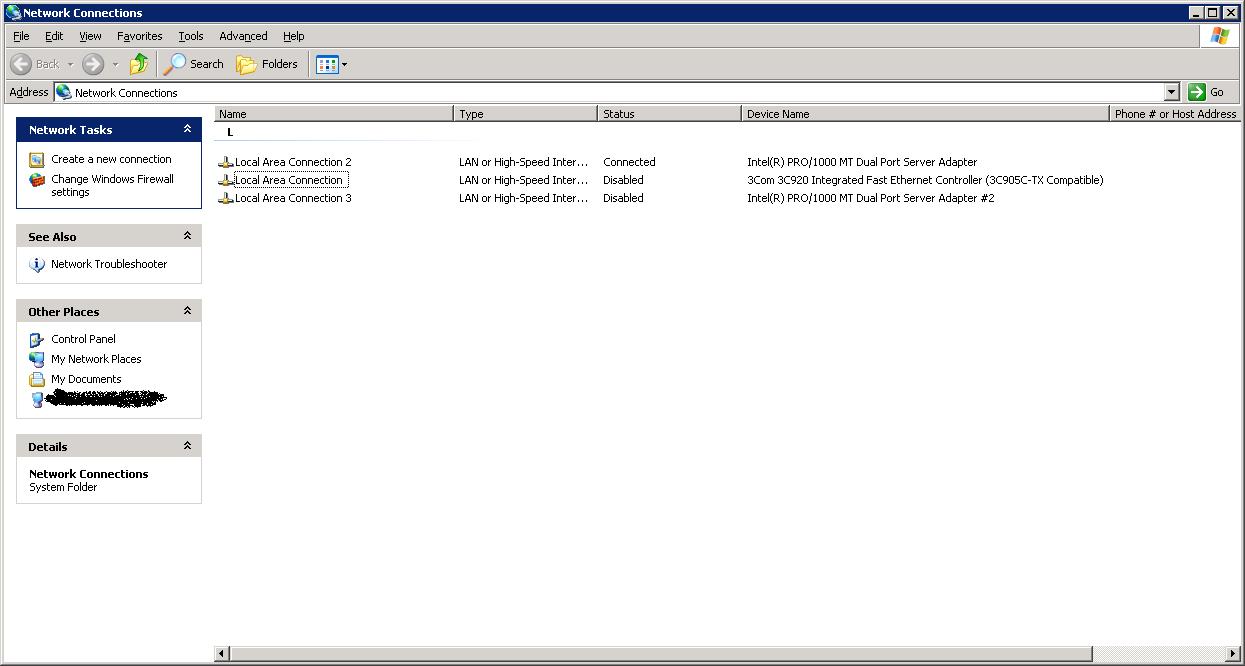Select Local Area Connection 3

[x=293, y=198]
